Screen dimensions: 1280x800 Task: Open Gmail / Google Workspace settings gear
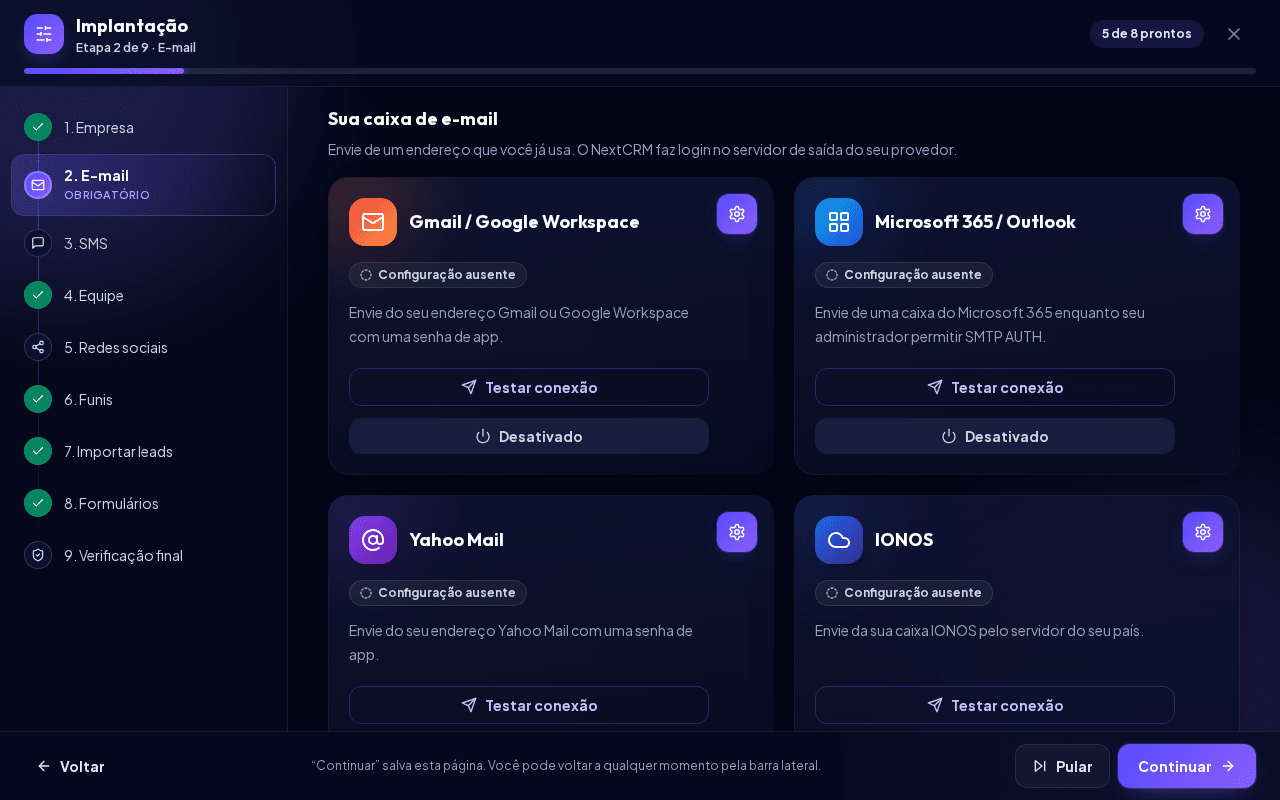(x=737, y=214)
